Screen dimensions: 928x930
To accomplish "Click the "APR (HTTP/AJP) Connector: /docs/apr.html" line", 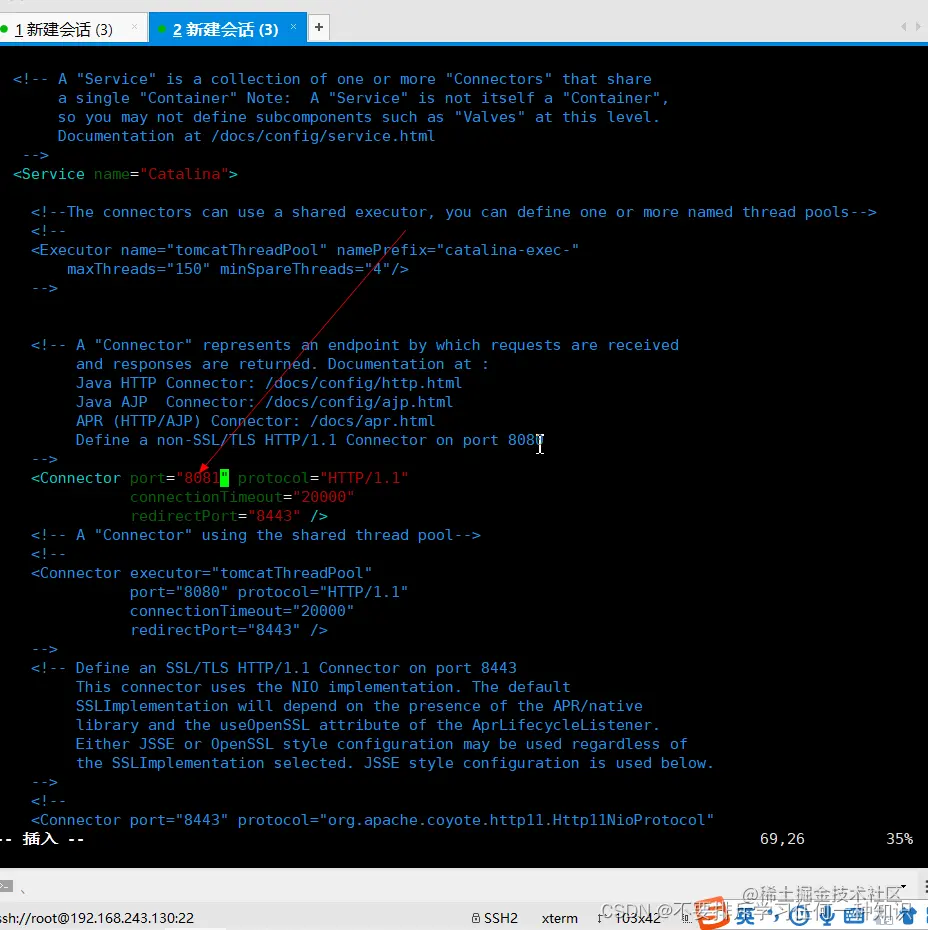I will (256, 421).
